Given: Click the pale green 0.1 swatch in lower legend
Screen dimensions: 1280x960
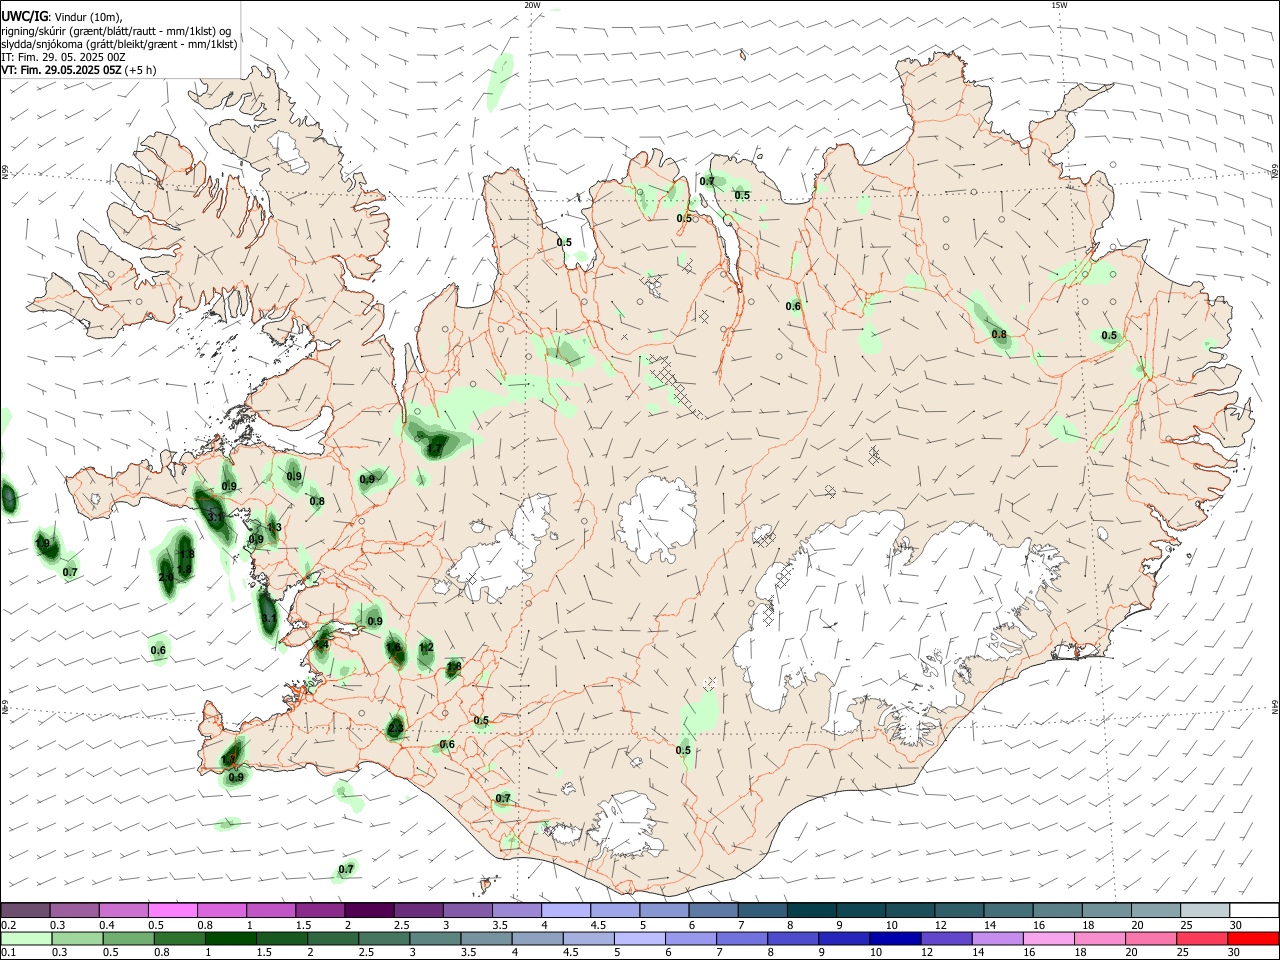Looking at the screenshot, I should [26, 938].
